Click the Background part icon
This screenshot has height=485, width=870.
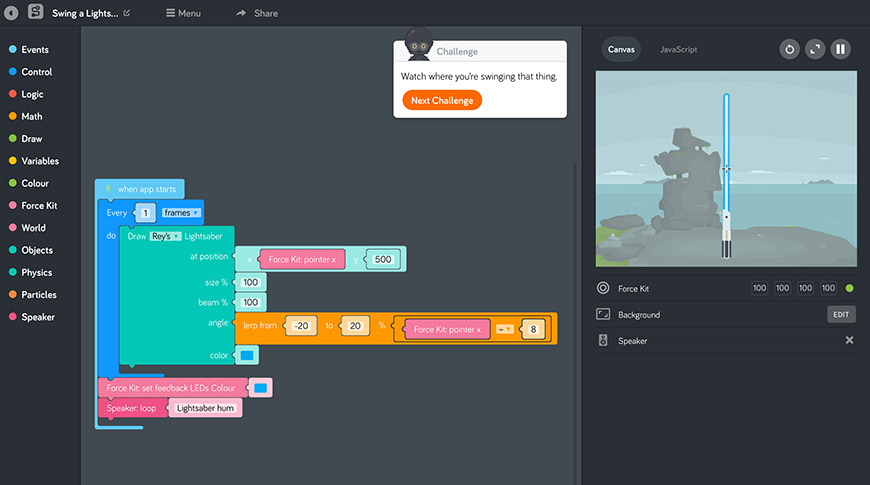coord(603,314)
